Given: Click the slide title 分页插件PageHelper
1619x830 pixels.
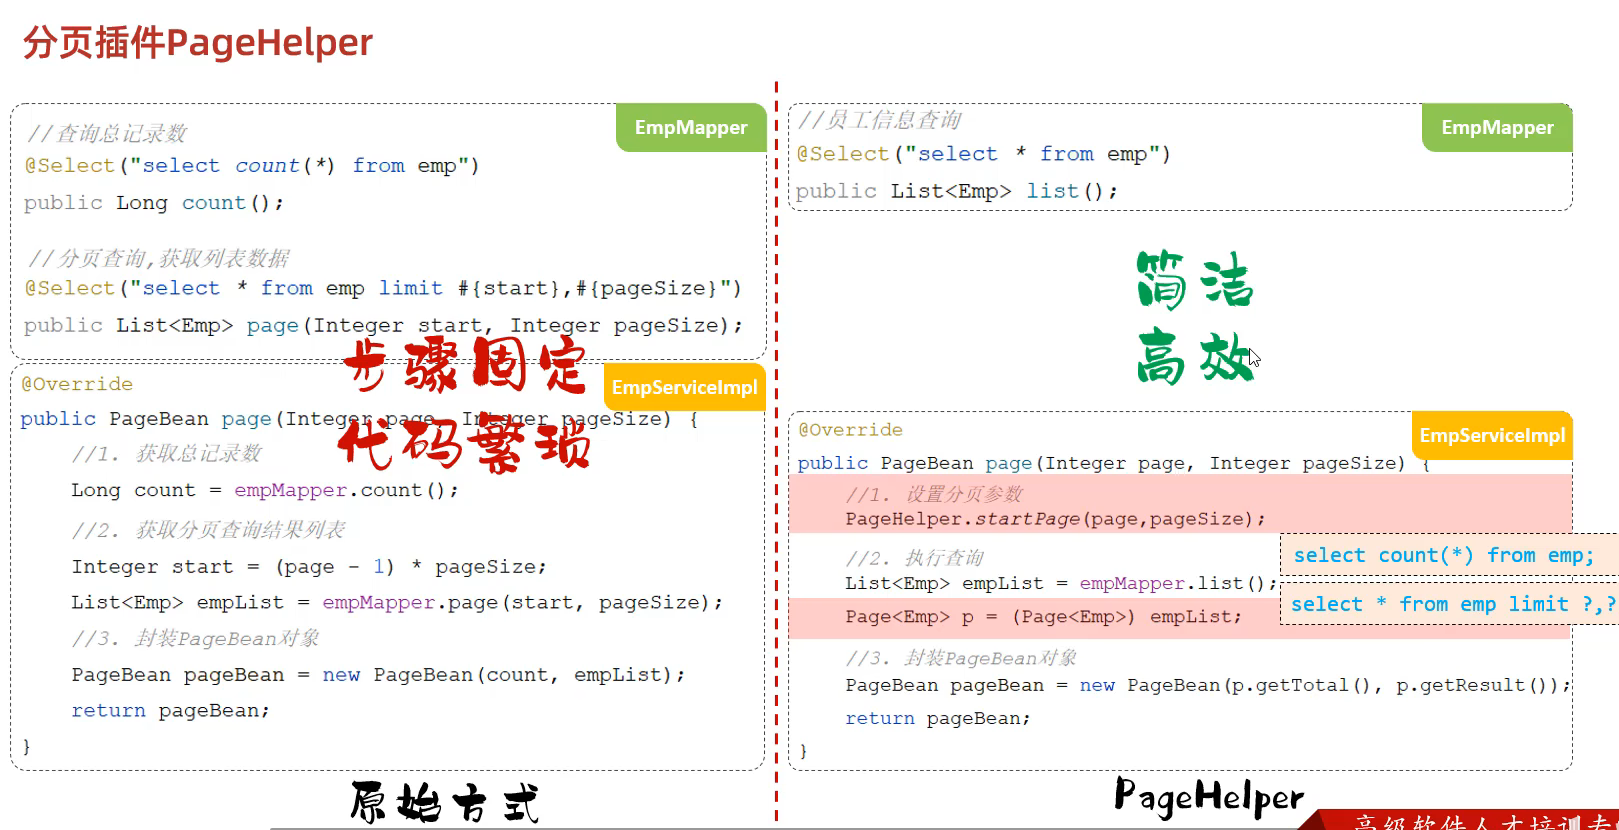Looking at the screenshot, I should click(x=198, y=43).
